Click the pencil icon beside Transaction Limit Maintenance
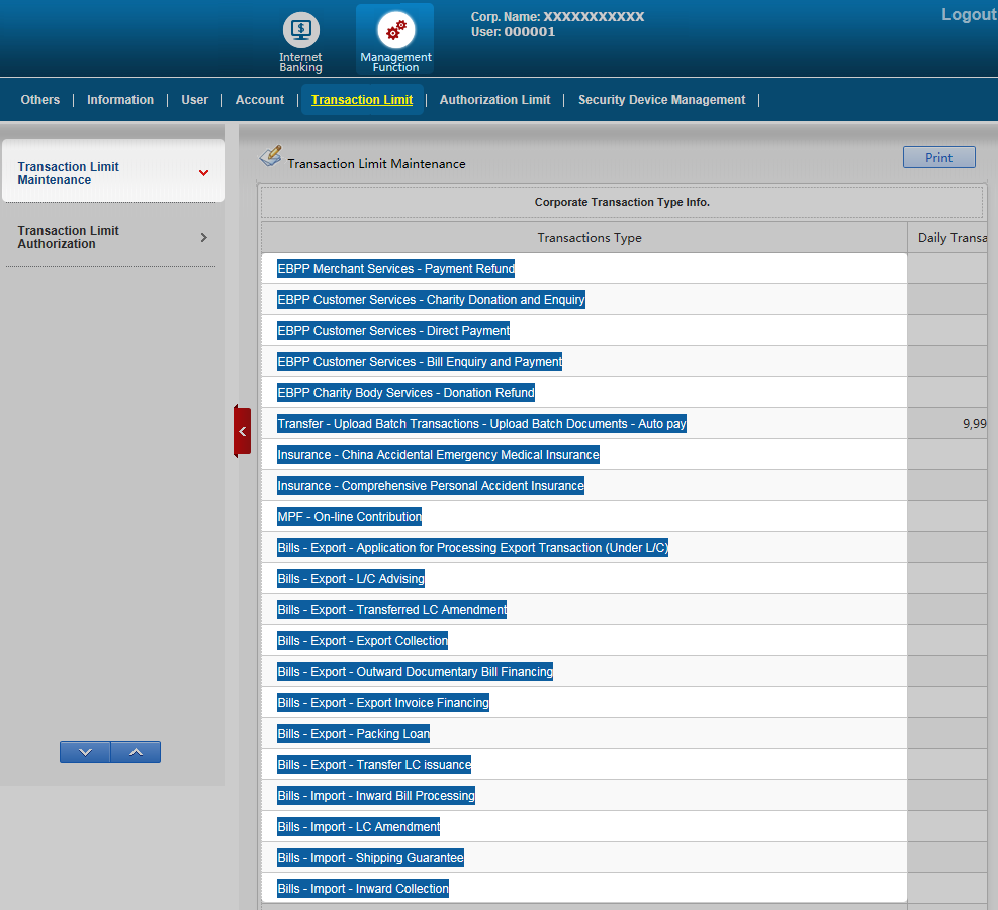 coord(270,156)
